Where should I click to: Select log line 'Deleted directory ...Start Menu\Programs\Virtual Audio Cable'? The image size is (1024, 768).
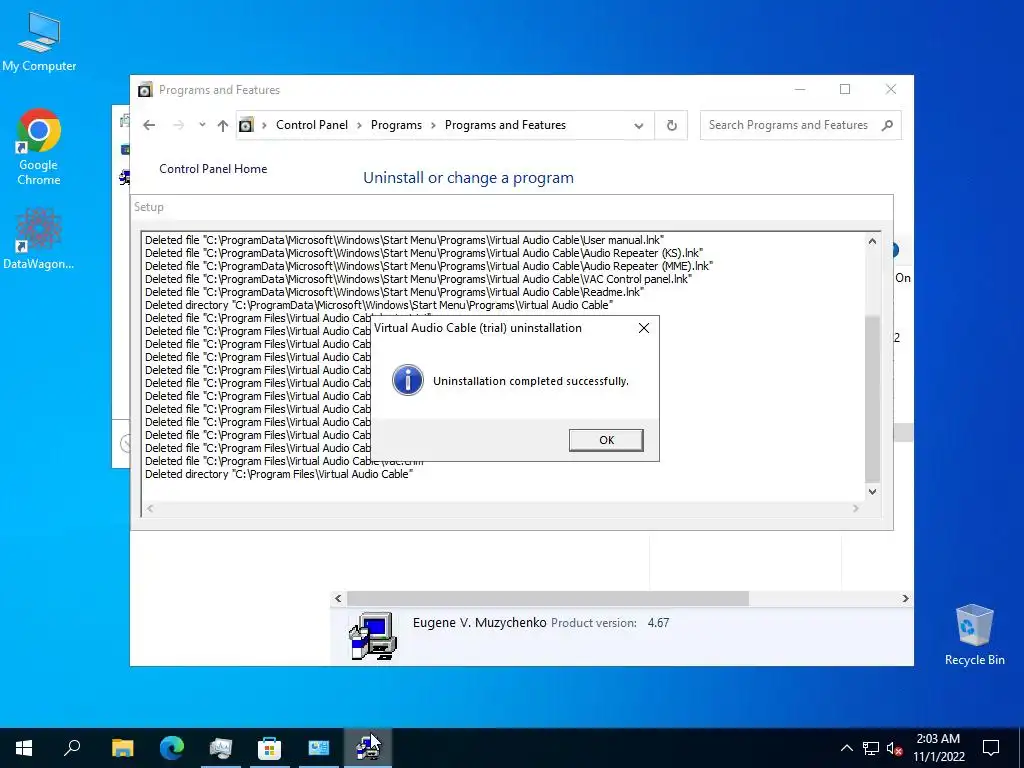[379, 305]
